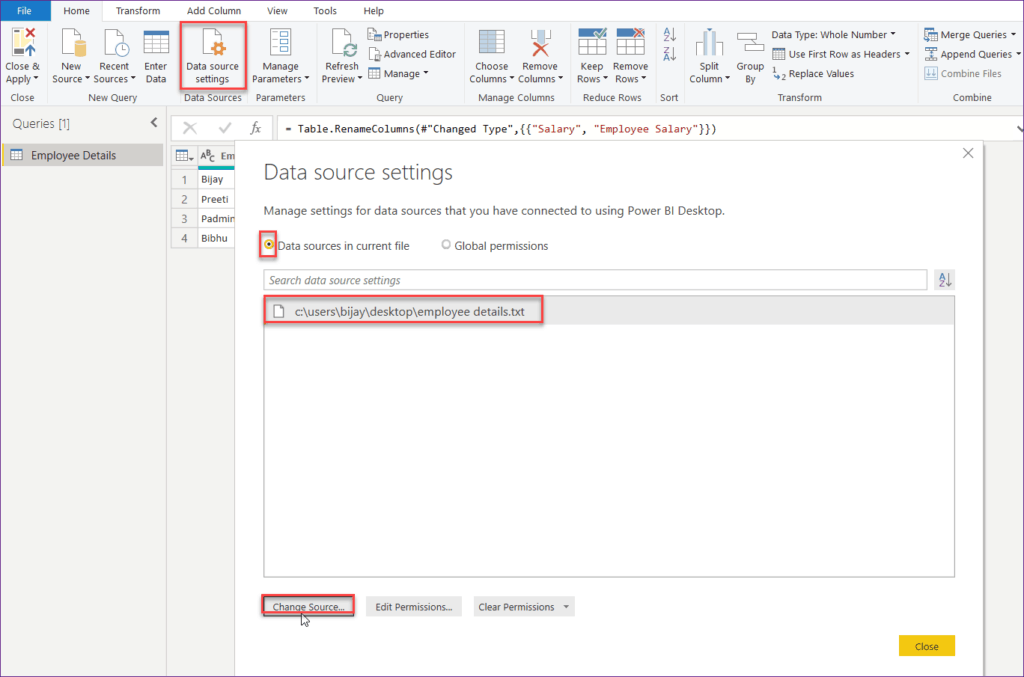The image size is (1024, 677).
Task: Select the Bibhu cell in row 4
Action: tap(216, 238)
